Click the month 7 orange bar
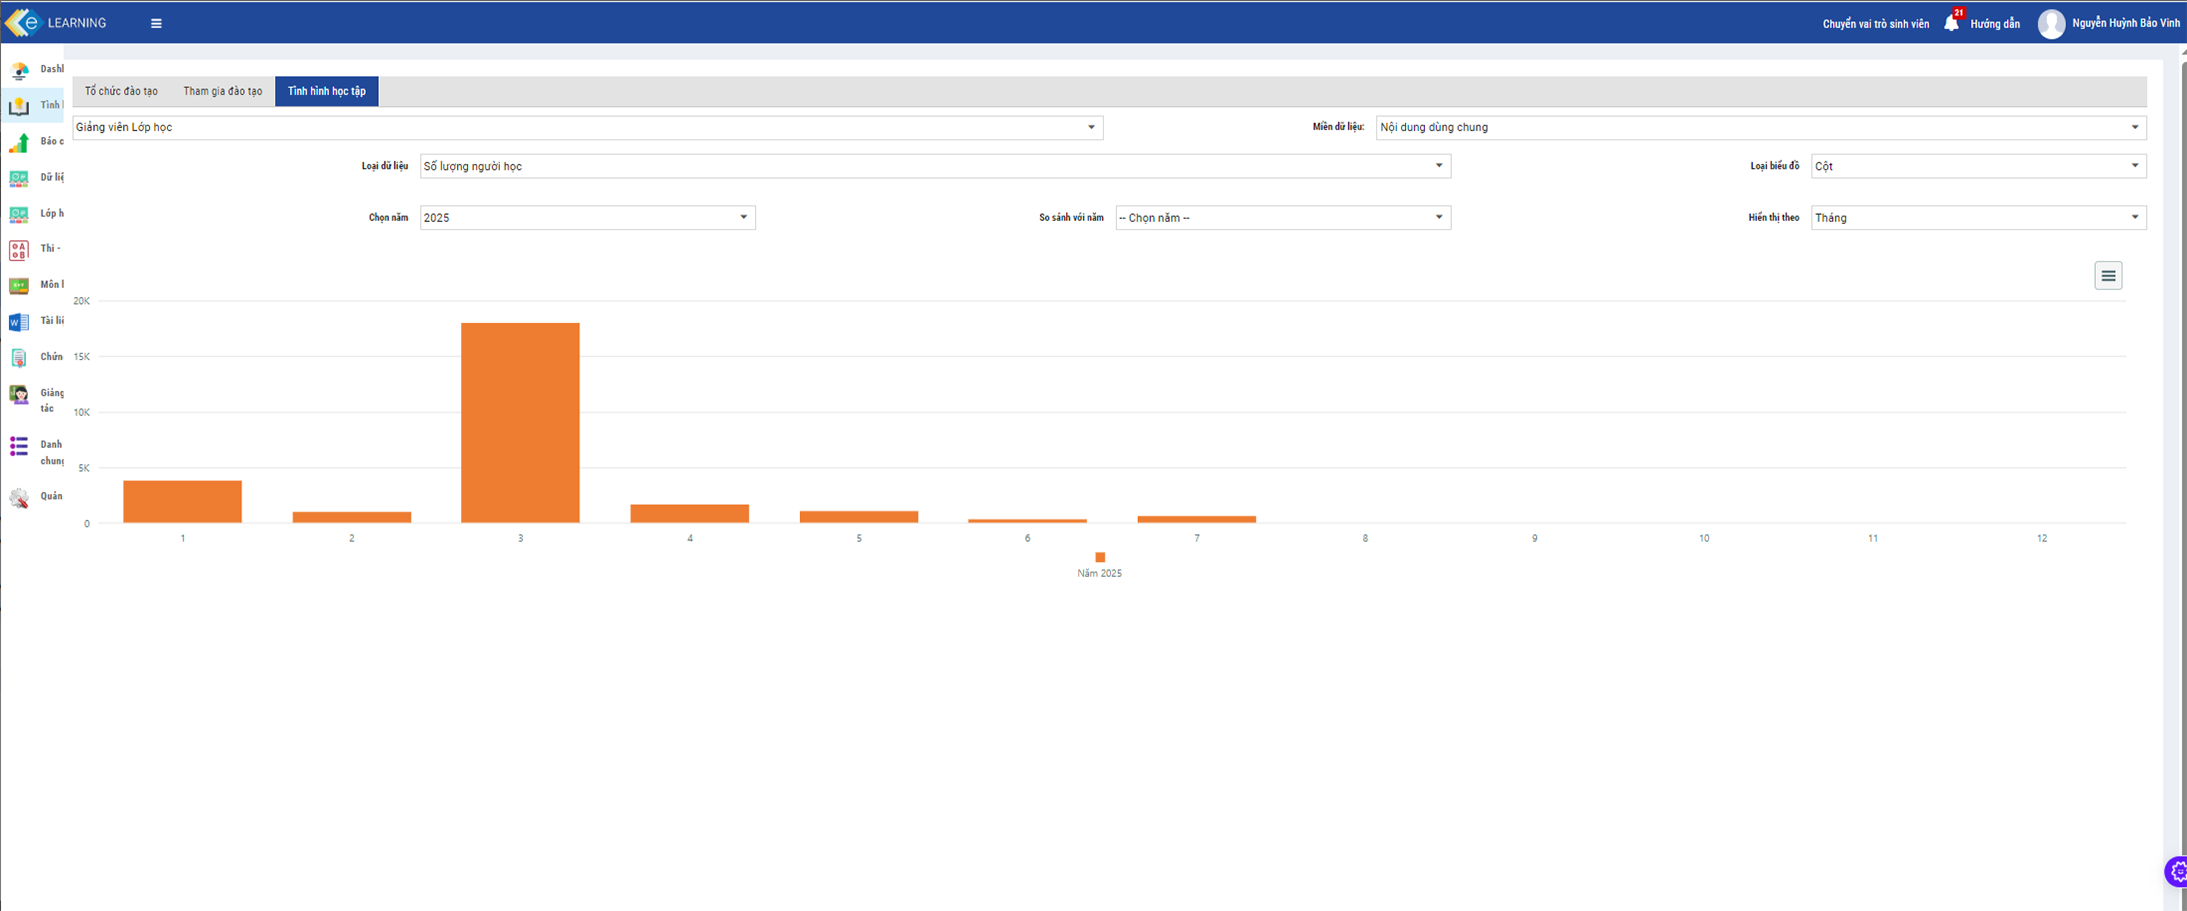The width and height of the screenshot is (2187, 911). (x=1197, y=519)
